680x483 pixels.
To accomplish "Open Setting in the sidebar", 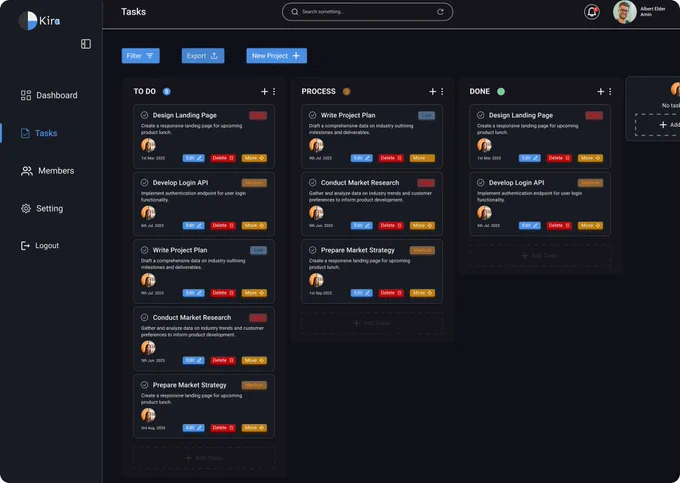I will pos(42,209).
